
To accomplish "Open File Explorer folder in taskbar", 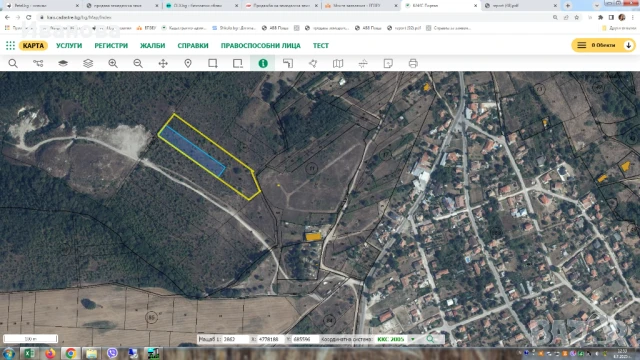I will point(91,353).
